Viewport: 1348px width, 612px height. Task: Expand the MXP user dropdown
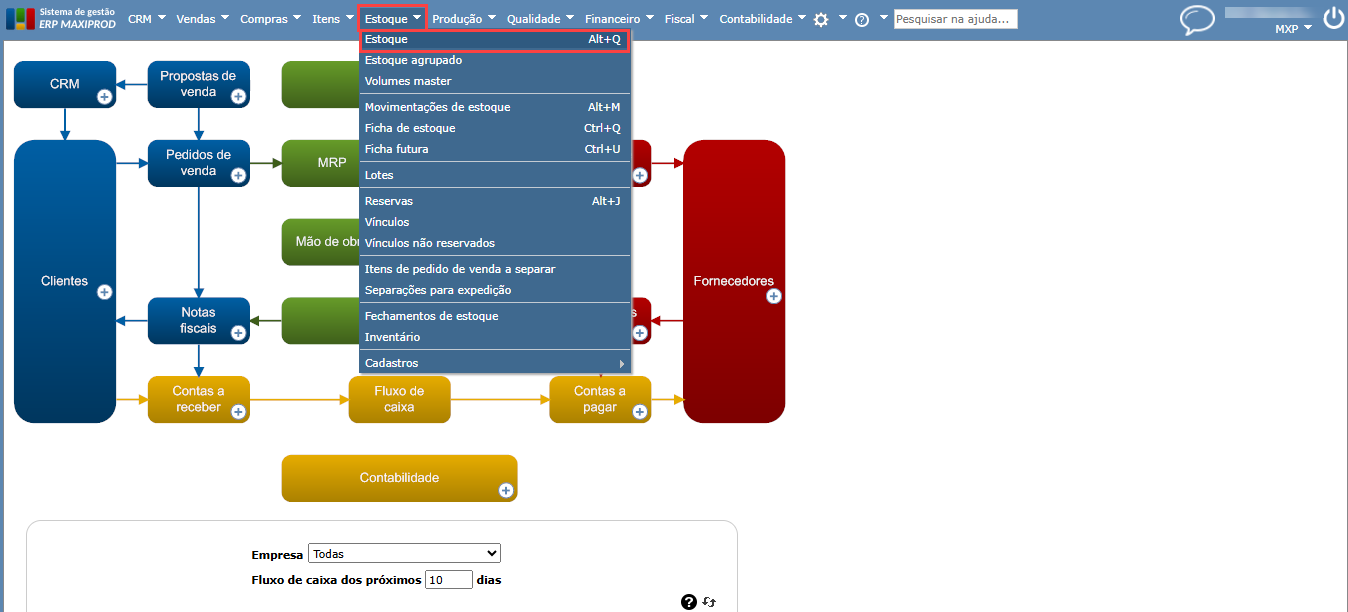point(1293,29)
